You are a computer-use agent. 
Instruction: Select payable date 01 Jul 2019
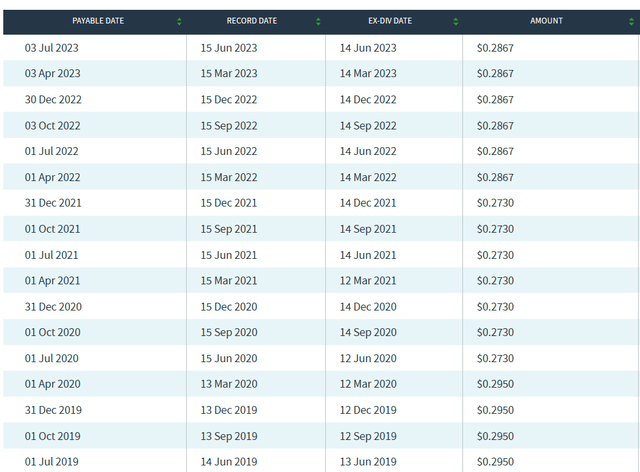tap(51, 462)
